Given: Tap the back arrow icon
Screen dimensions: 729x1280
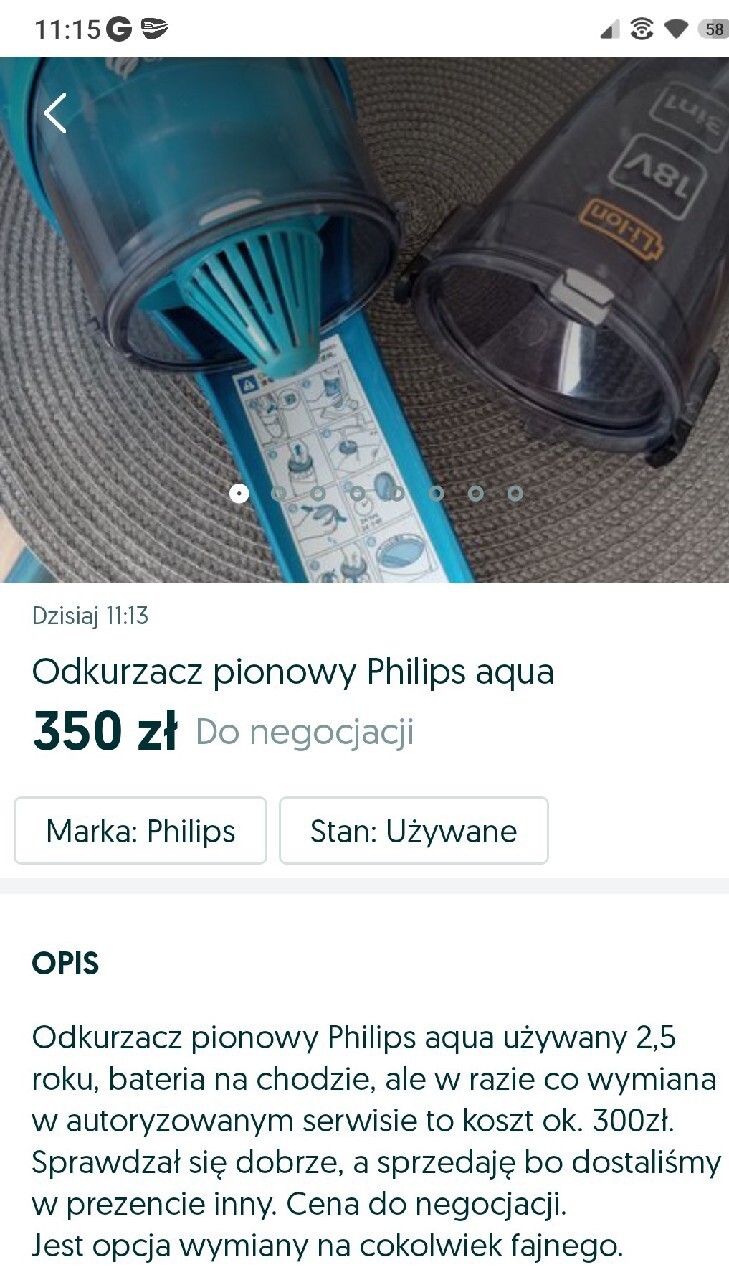Looking at the screenshot, I should click(55, 113).
